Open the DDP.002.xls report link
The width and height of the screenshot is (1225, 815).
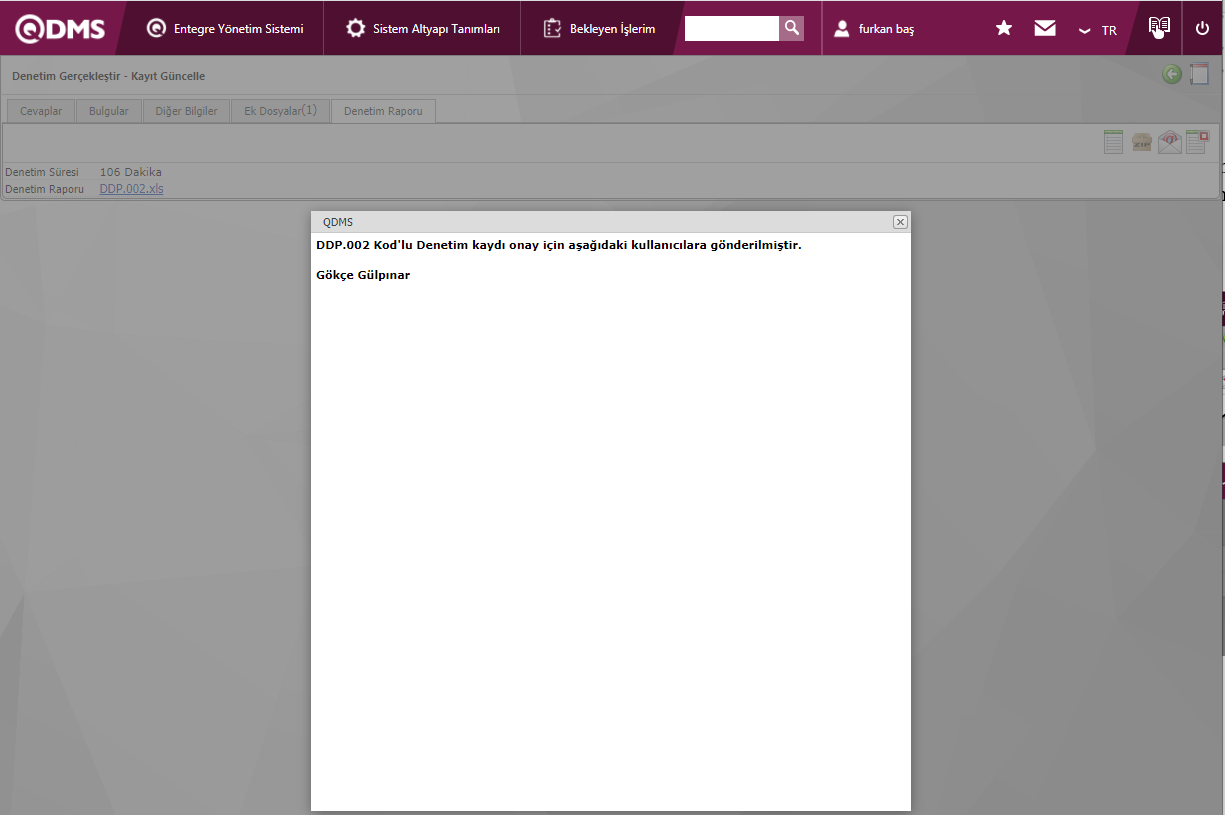tap(131, 188)
